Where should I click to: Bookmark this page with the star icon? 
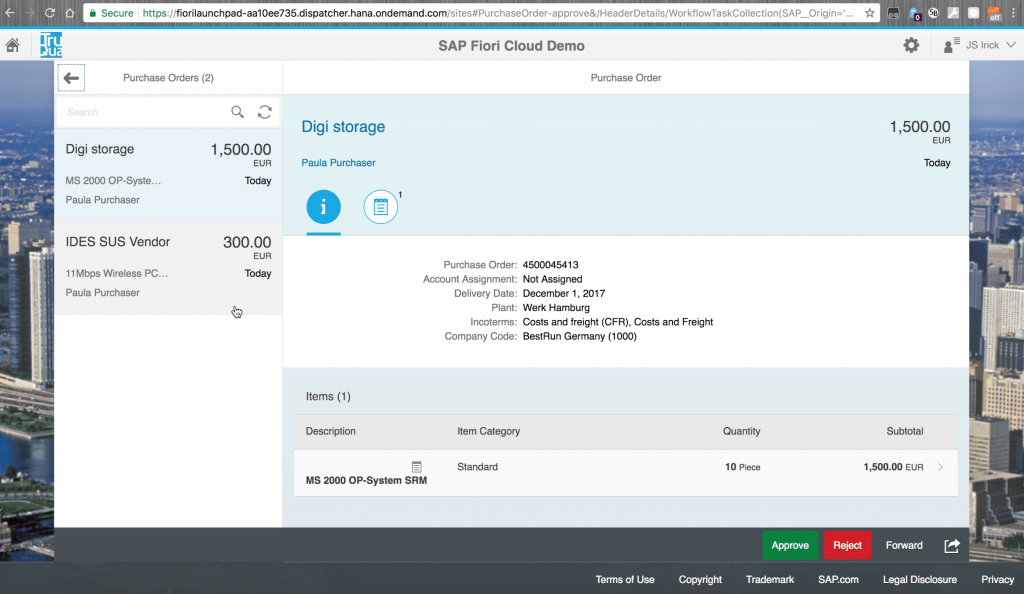[x=870, y=12]
